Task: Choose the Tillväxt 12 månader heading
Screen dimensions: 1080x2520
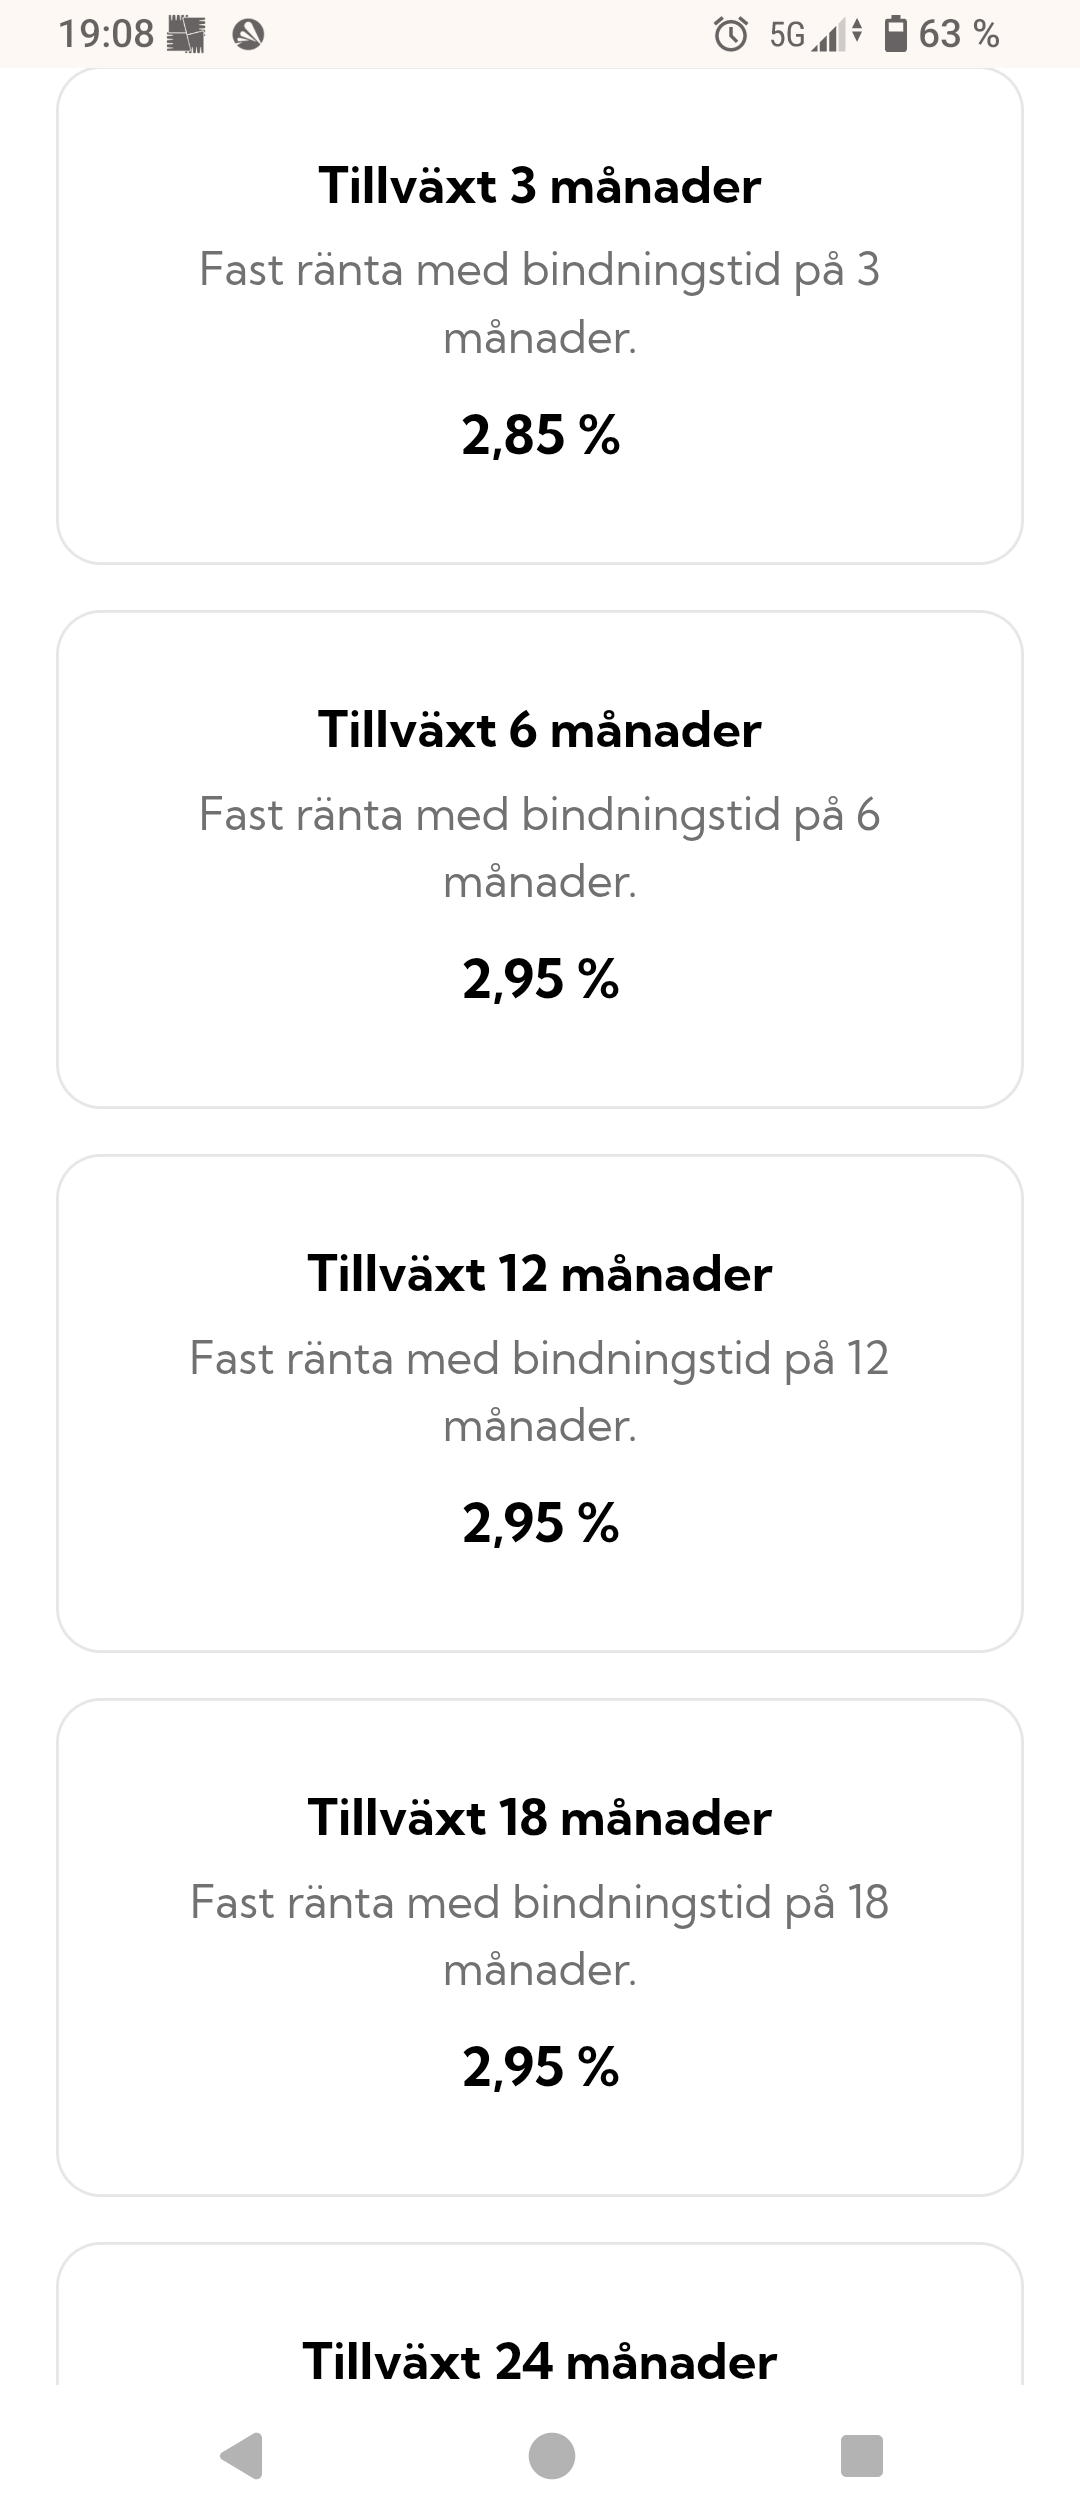Action: (540, 1274)
